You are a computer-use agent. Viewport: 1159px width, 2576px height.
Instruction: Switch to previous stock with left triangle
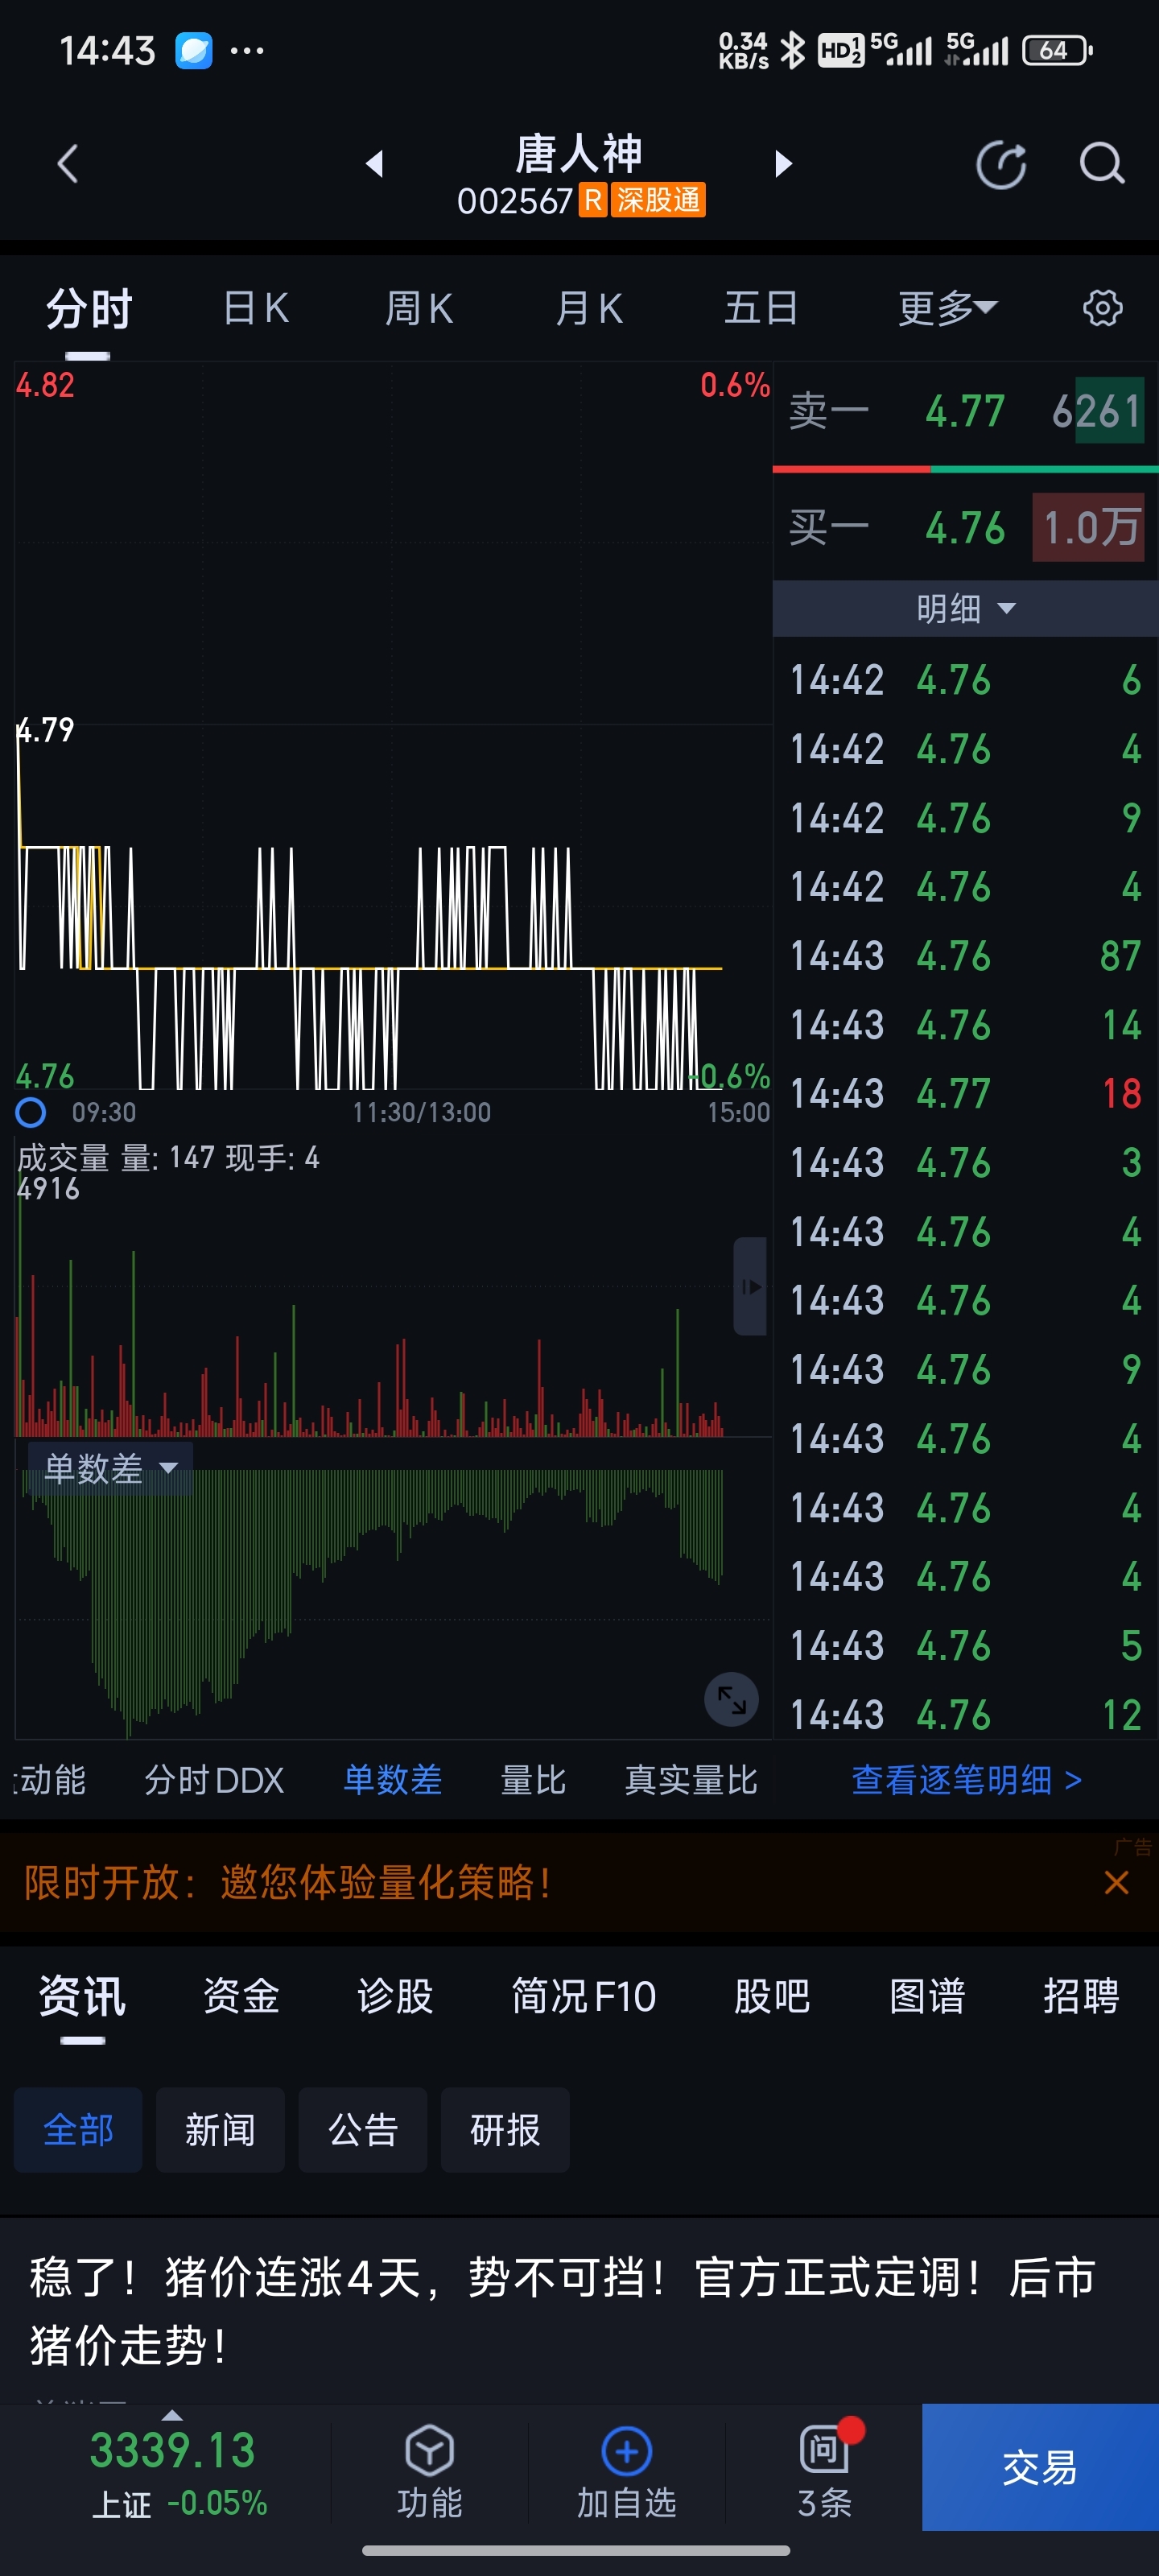(x=374, y=163)
